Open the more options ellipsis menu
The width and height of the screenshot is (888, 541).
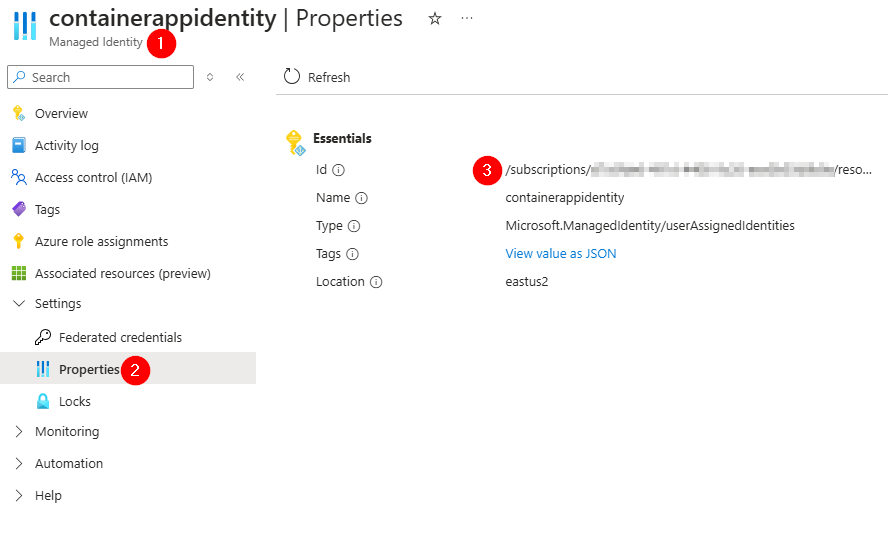[467, 18]
